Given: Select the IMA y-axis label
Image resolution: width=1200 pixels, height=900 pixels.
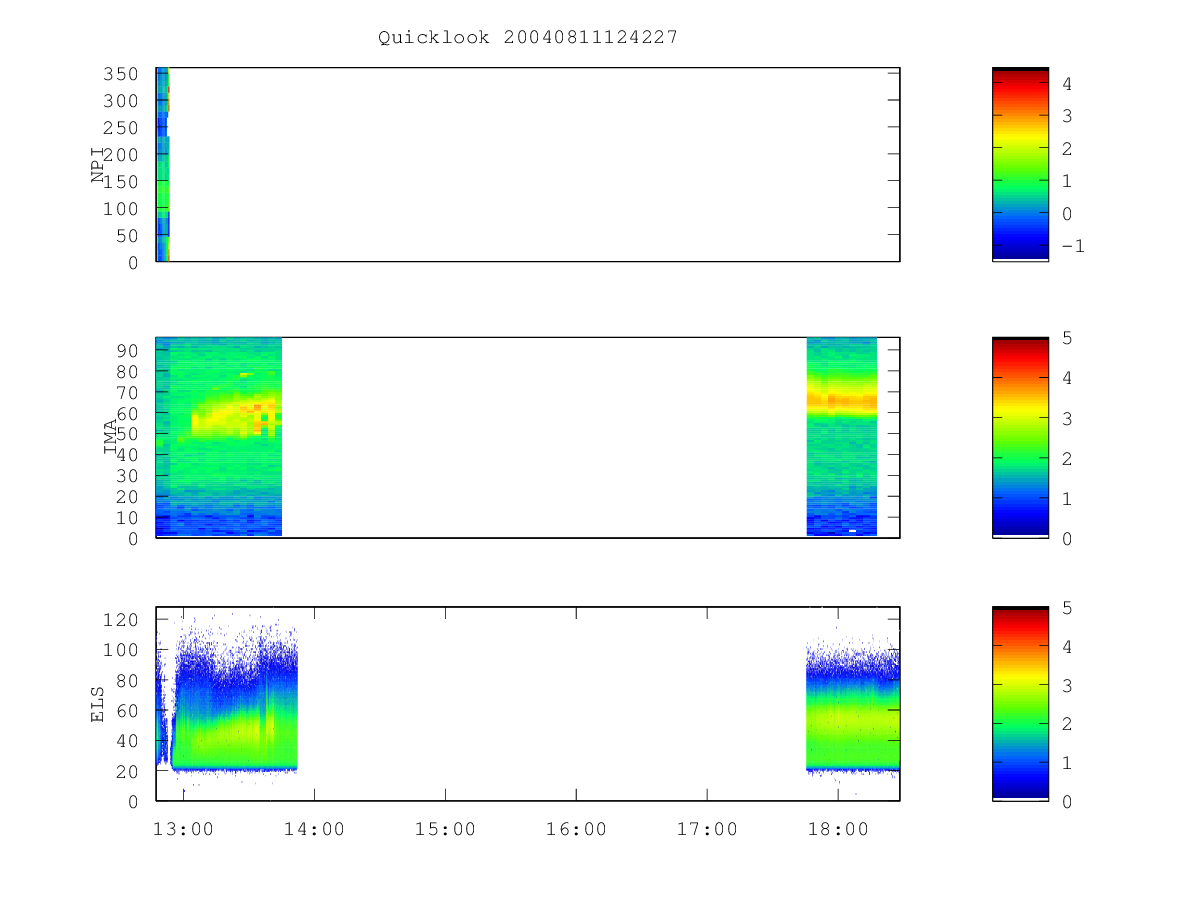Looking at the screenshot, I should coord(112,437).
